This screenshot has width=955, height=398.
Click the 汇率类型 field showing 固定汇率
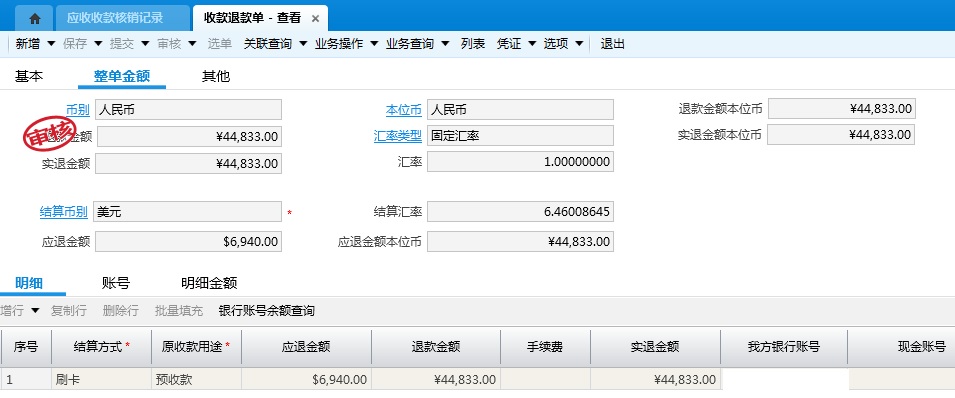coord(520,135)
